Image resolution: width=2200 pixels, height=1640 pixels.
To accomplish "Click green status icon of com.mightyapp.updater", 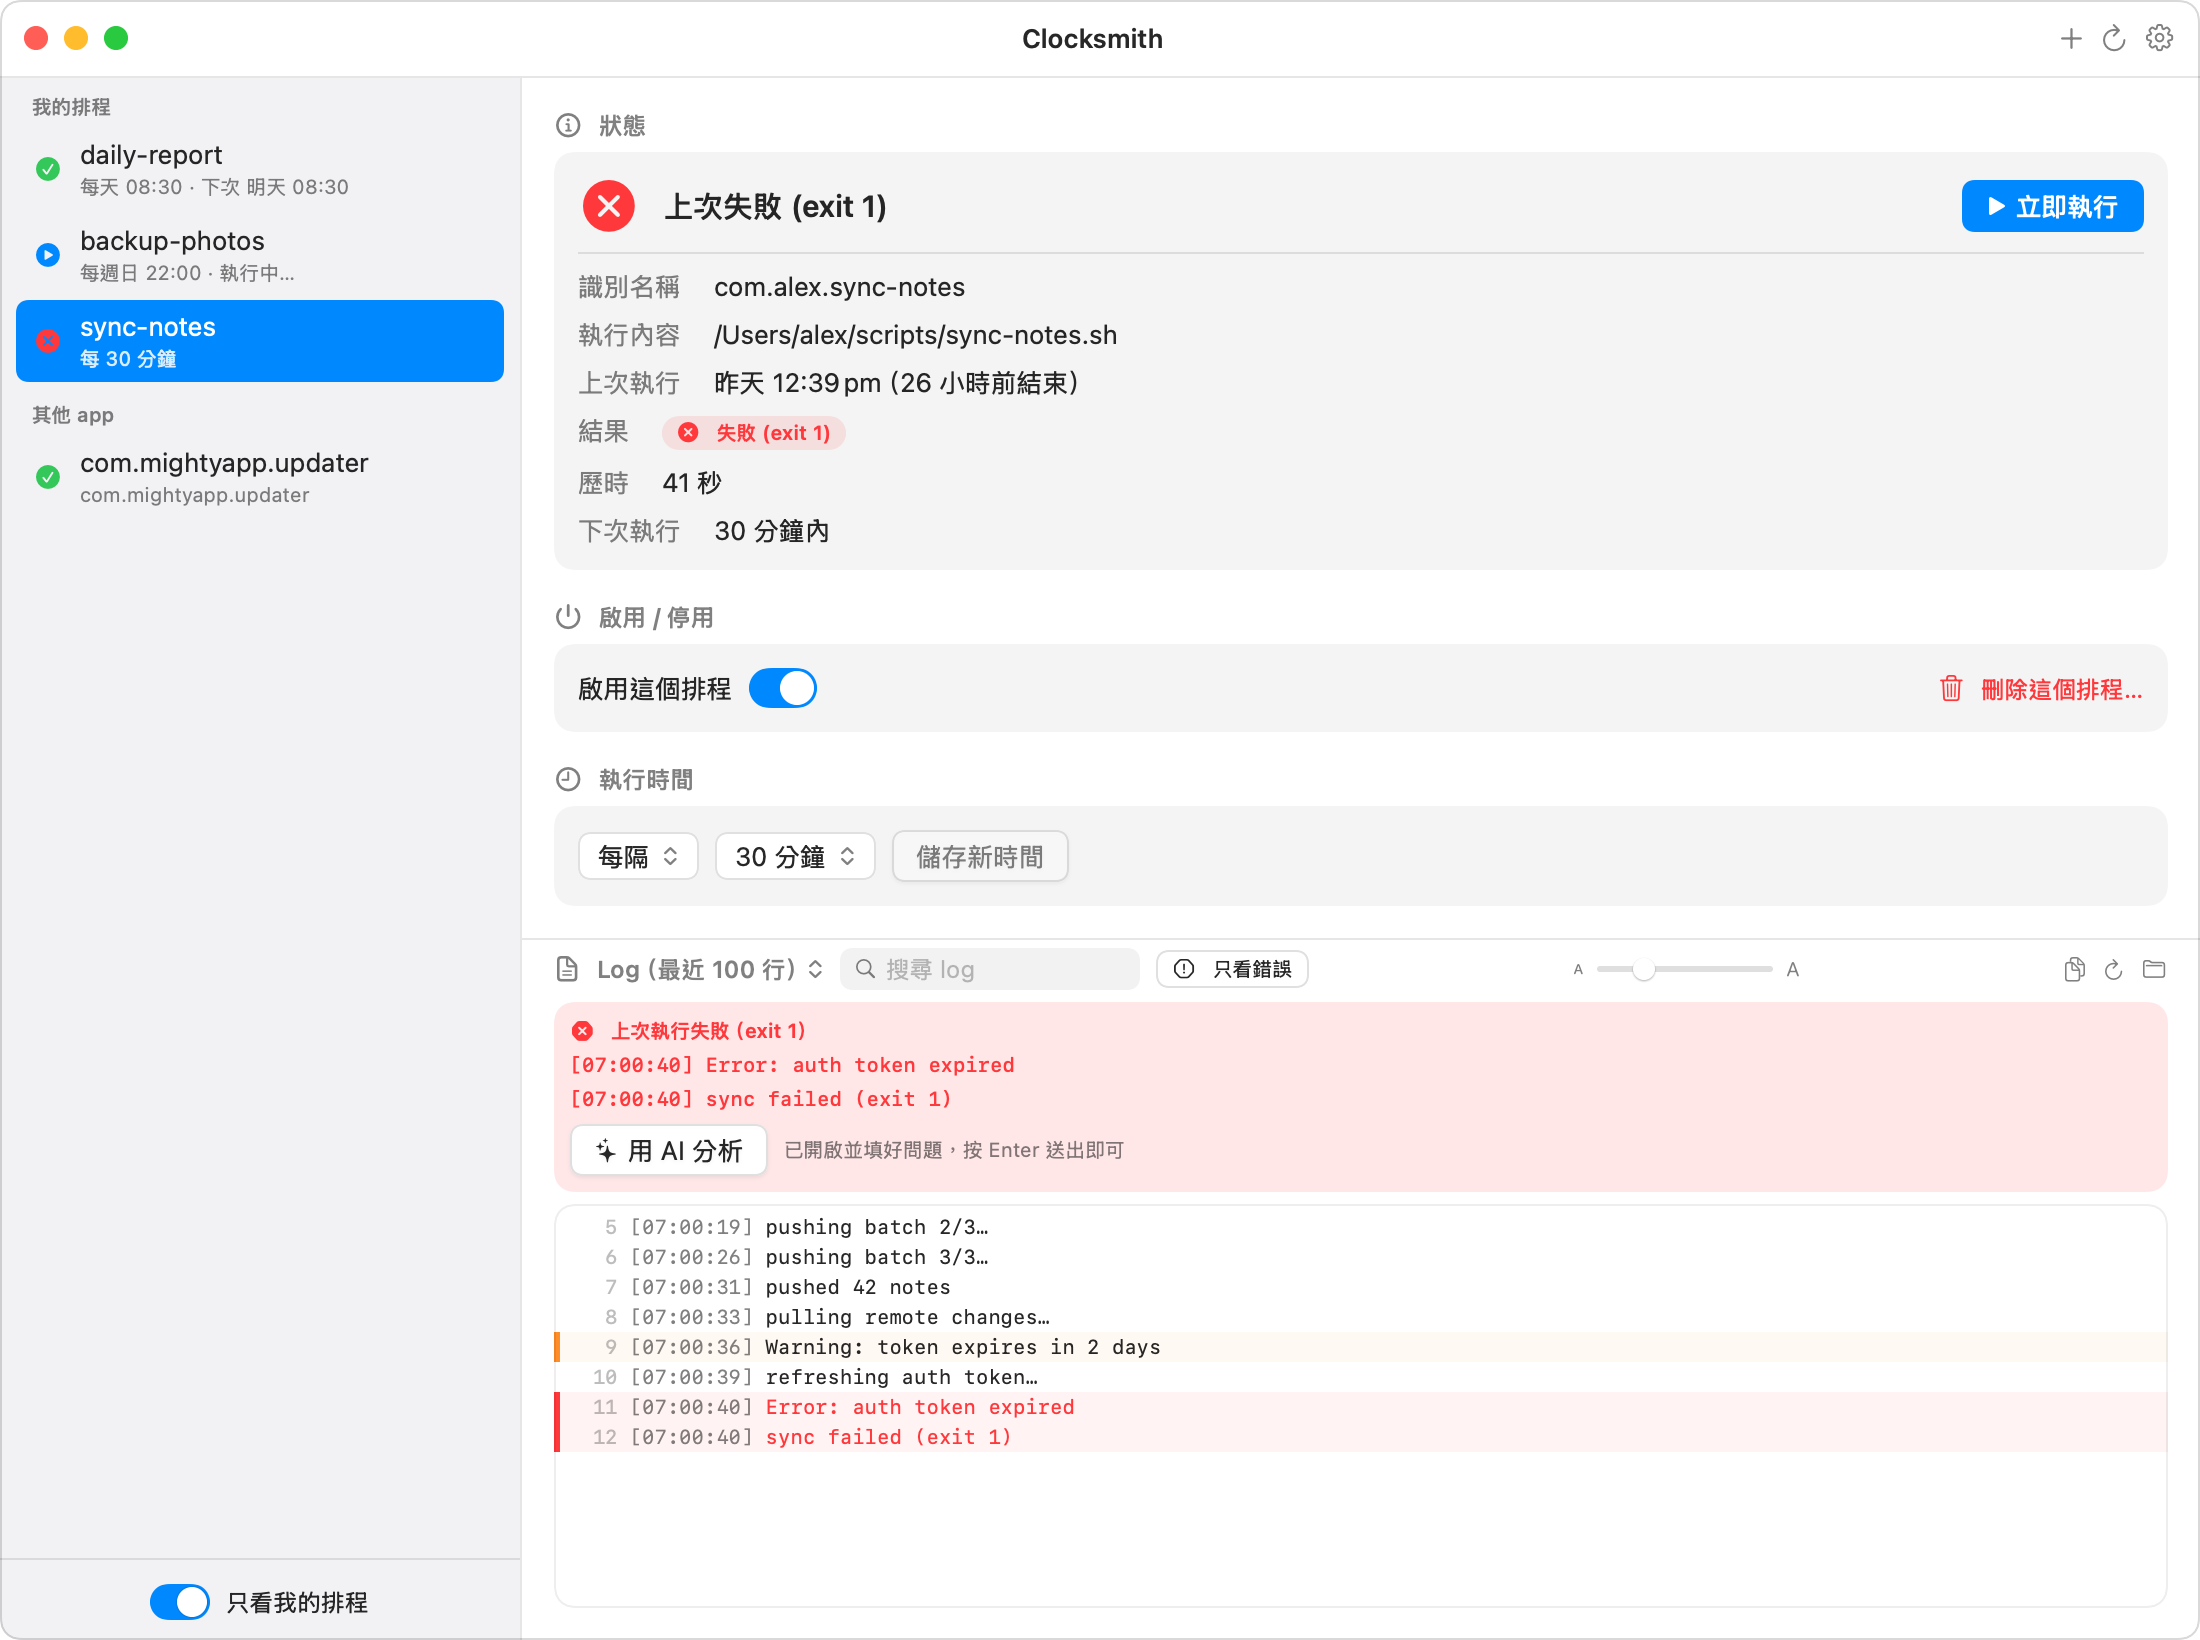I will point(48,477).
